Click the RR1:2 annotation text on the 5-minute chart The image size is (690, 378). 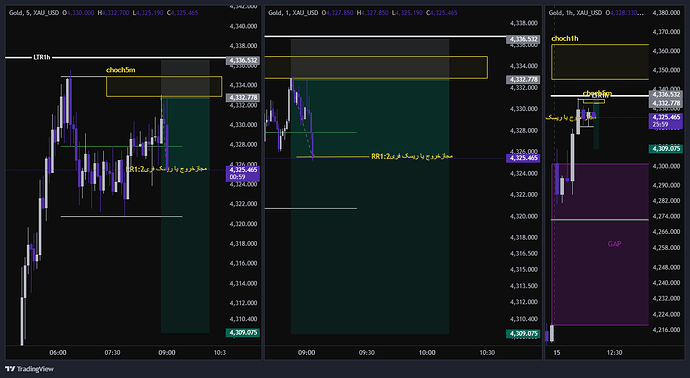(166, 169)
